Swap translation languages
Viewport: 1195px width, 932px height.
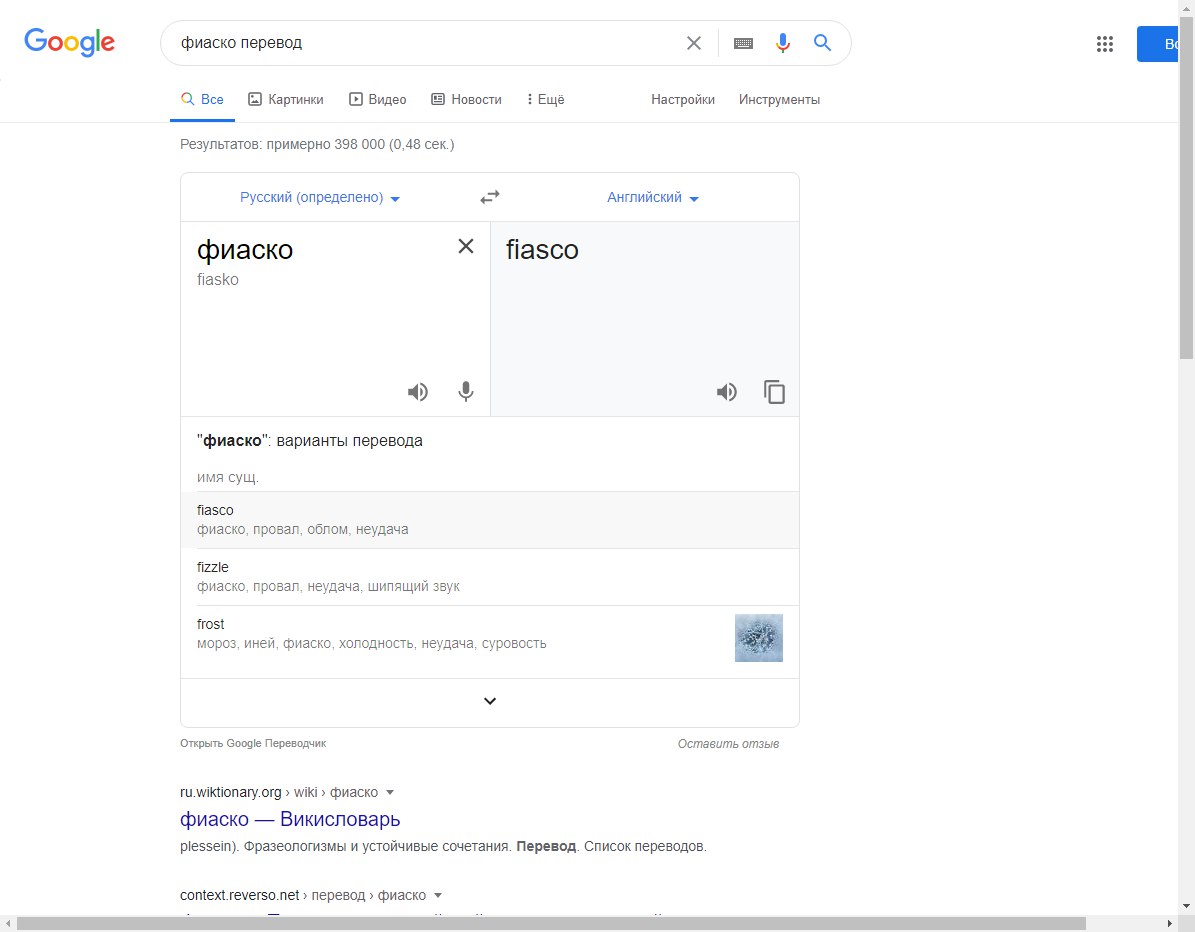[x=490, y=197]
